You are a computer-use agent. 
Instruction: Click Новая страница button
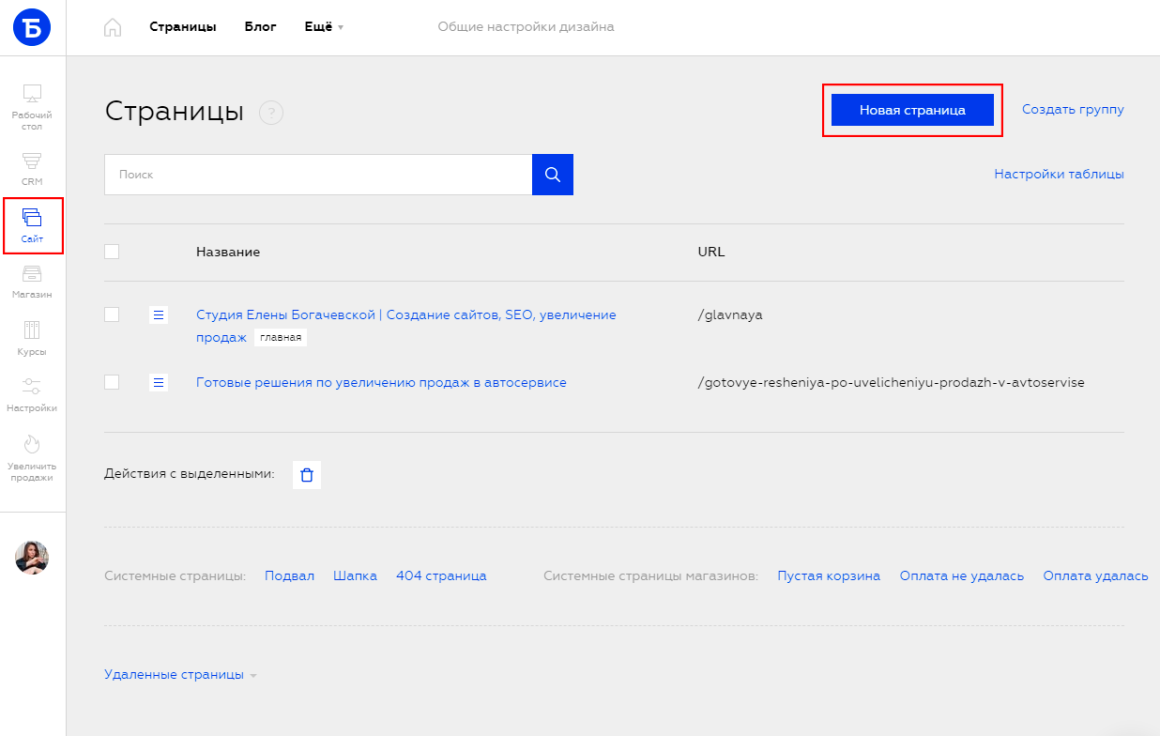click(x=912, y=110)
